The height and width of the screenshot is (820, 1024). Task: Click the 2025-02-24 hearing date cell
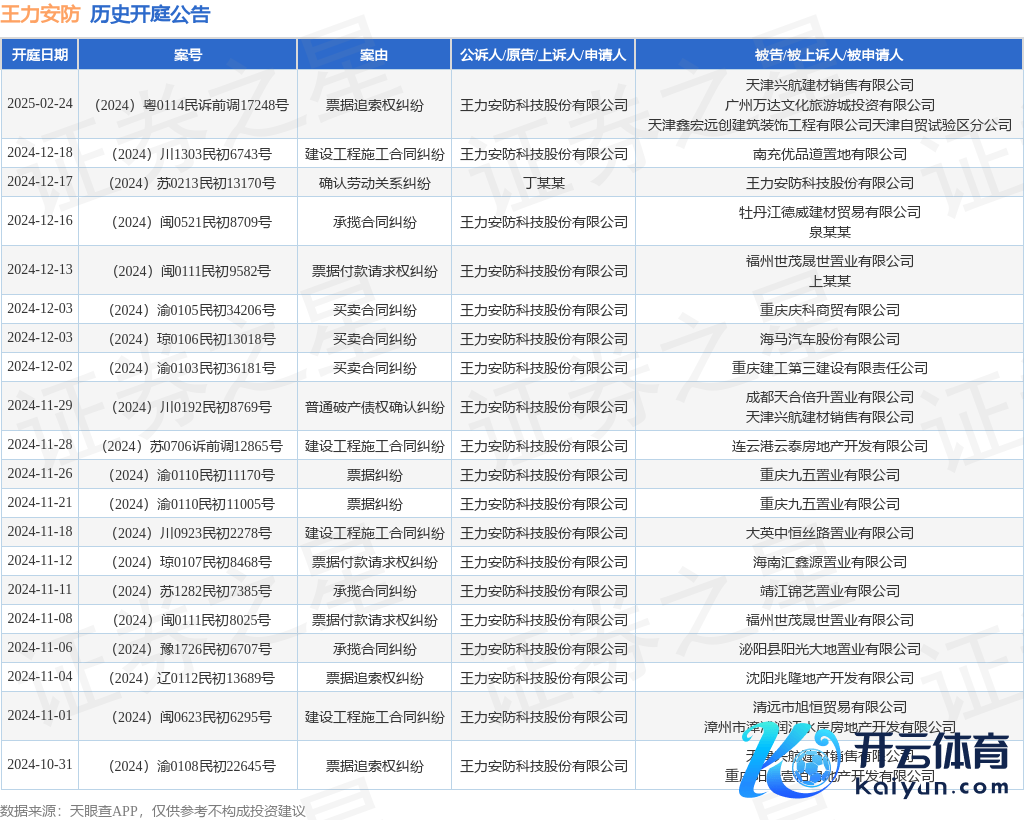pyautogui.click(x=40, y=104)
